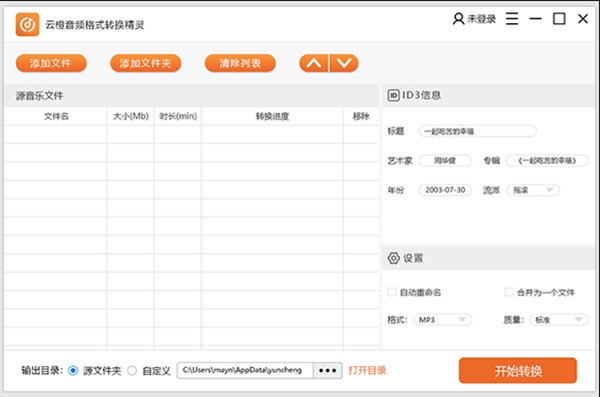This screenshot has height=397, width=600.
Task: Click the 艺术家 artist input field
Action: tap(445, 160)
